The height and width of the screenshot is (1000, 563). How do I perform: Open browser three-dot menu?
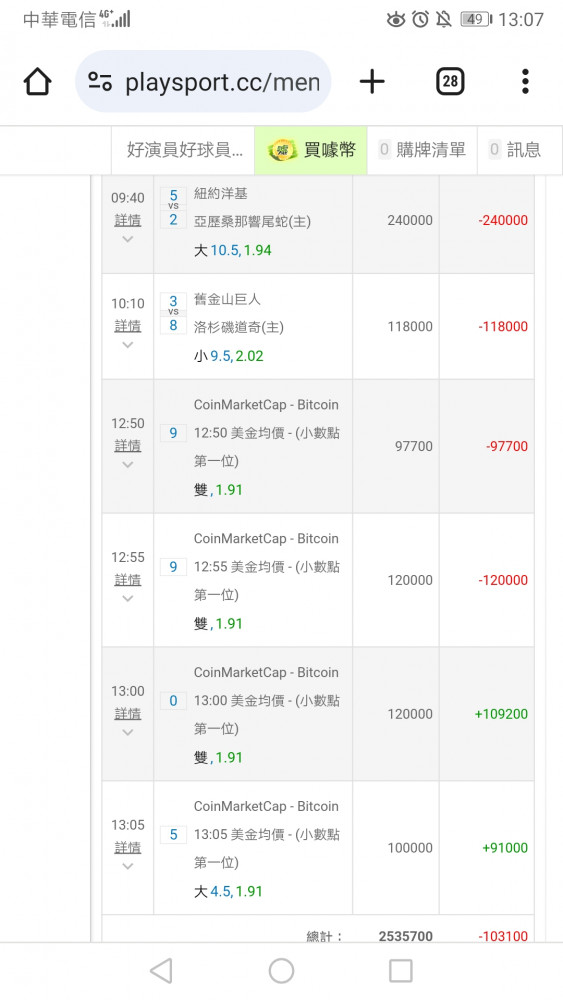[x=525, y=82]
